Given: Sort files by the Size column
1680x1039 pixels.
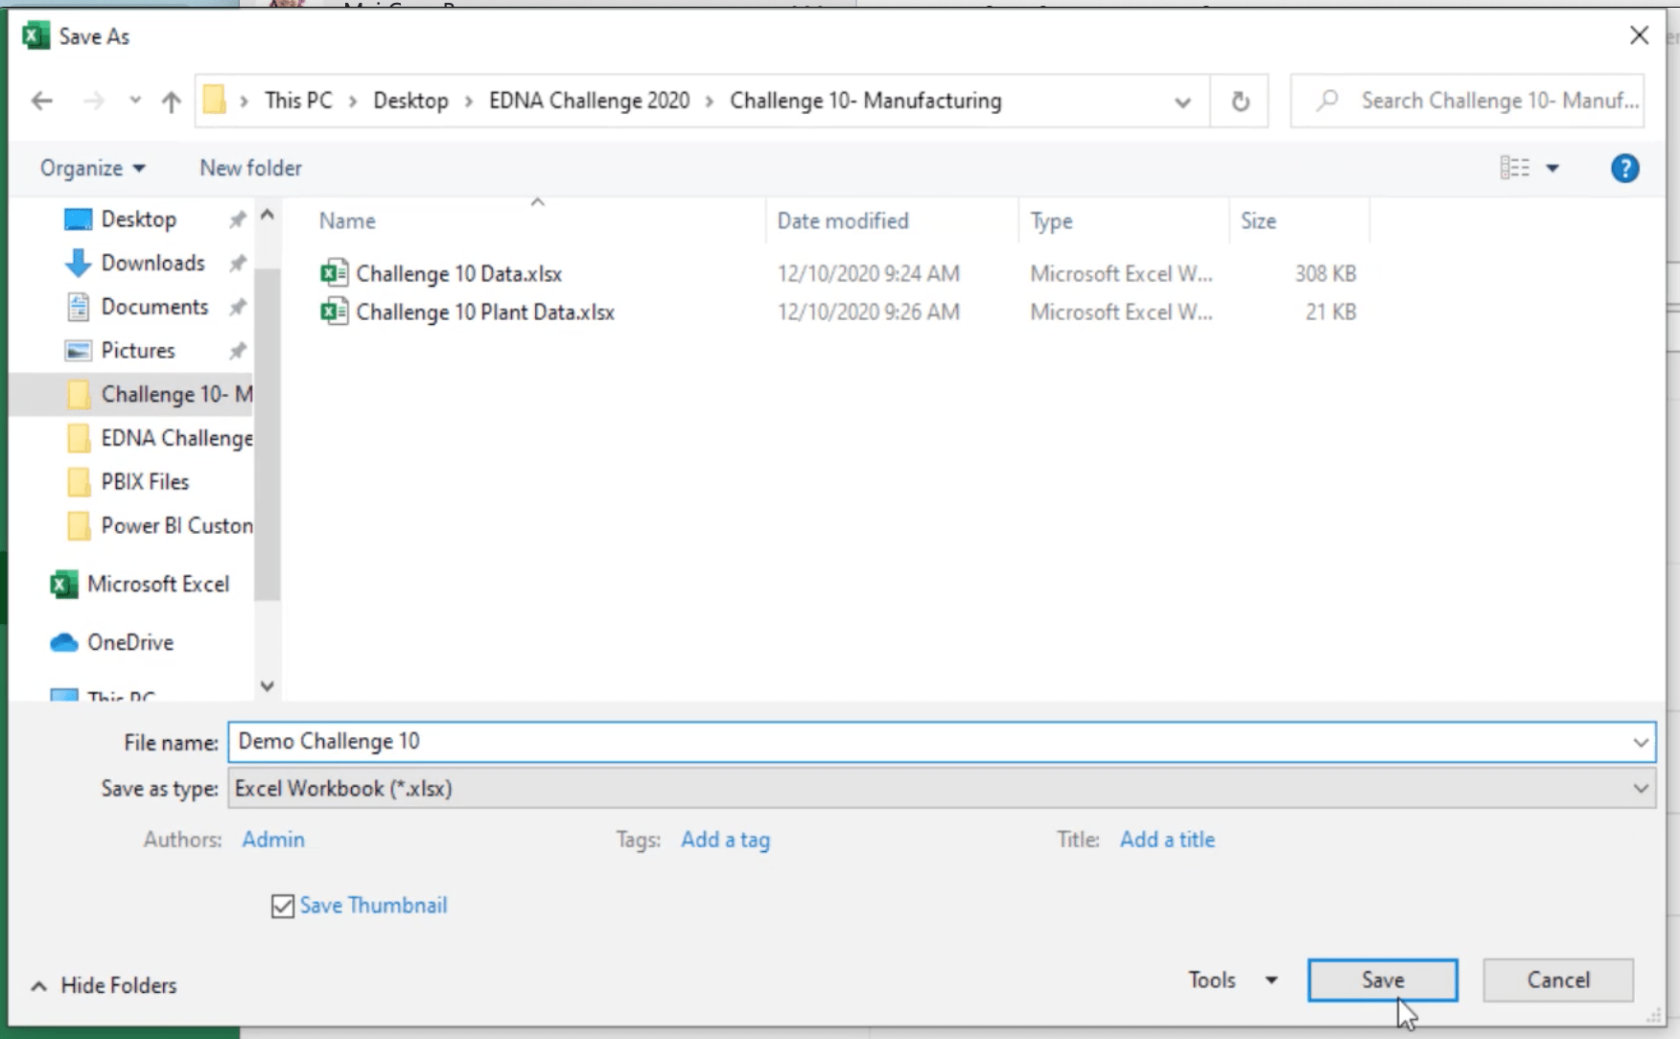Looking at the screenshot, I should pos(1258,221).
